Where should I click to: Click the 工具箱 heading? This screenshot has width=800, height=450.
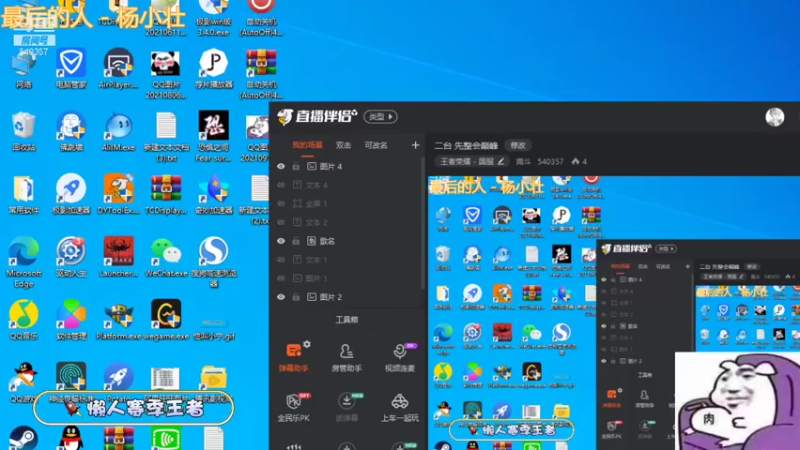coord(346,320)
